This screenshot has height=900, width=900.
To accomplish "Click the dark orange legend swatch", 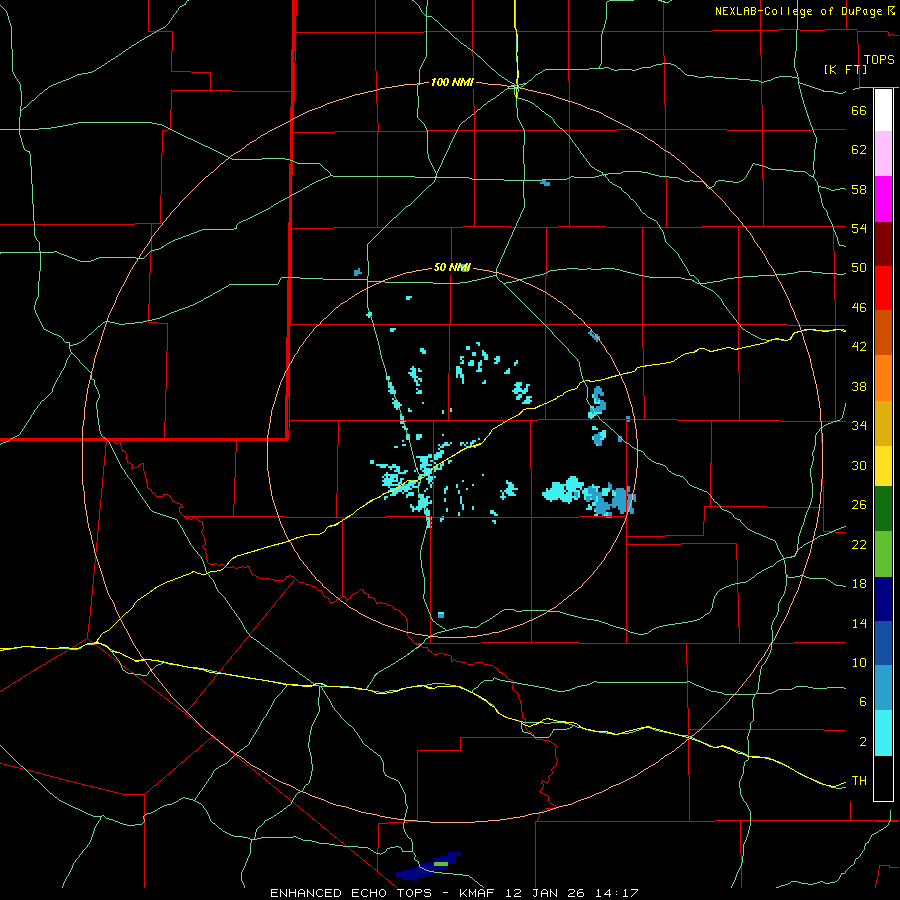I will point(883,333).
